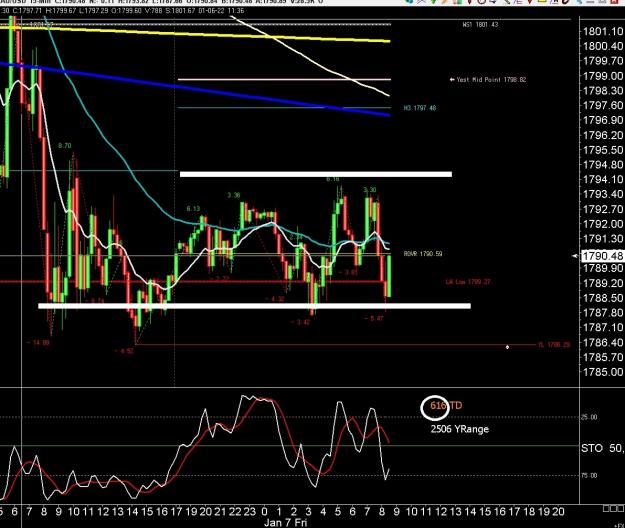Select the WS1 1801.43 level label
625x528 pixels.
pos(480,25)
